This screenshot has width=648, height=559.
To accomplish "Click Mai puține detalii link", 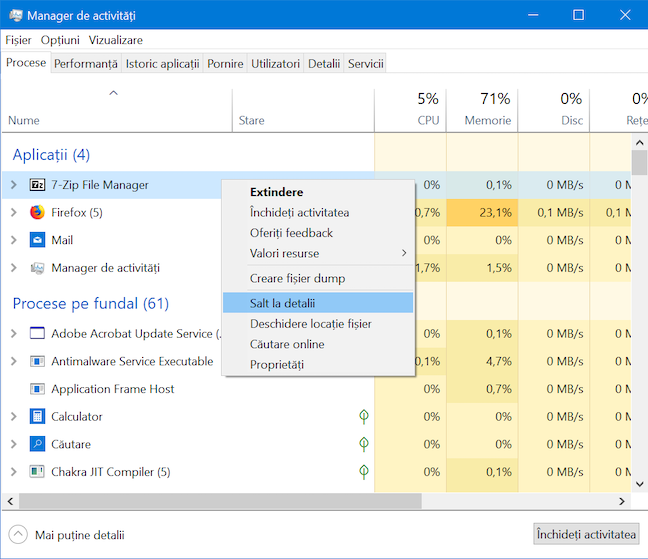I will pos(80,535).
